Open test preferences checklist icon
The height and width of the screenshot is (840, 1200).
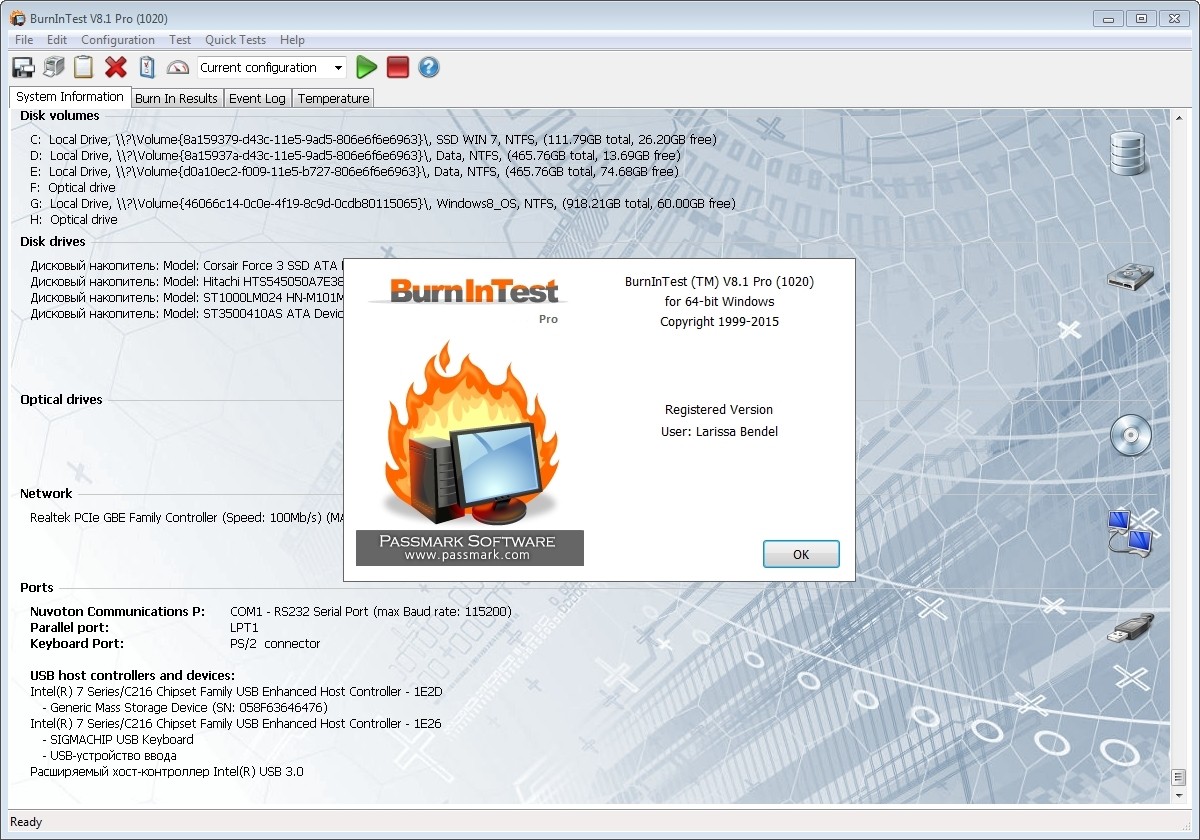click(147, 67)
